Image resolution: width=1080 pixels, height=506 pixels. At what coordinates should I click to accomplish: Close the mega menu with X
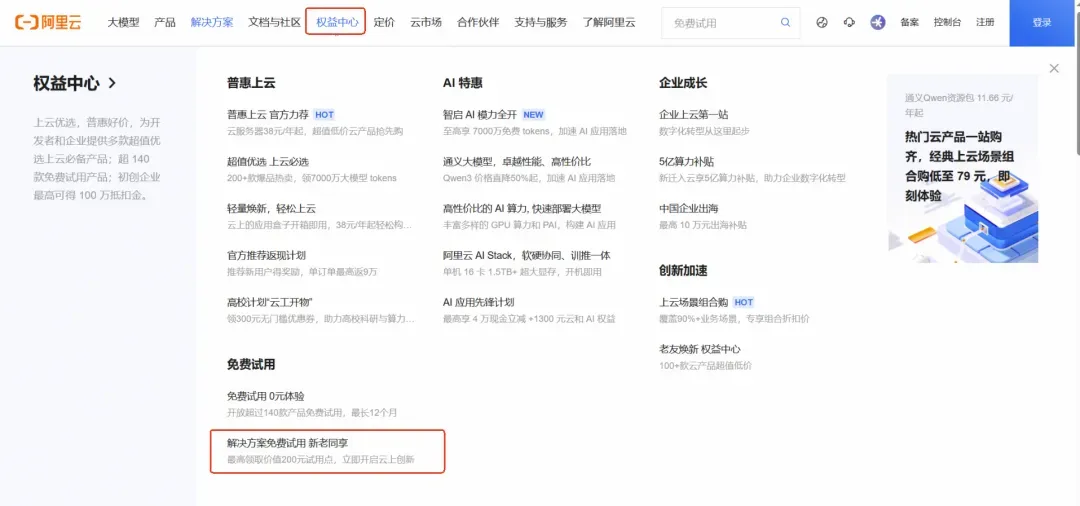[x=1054, y=68]
